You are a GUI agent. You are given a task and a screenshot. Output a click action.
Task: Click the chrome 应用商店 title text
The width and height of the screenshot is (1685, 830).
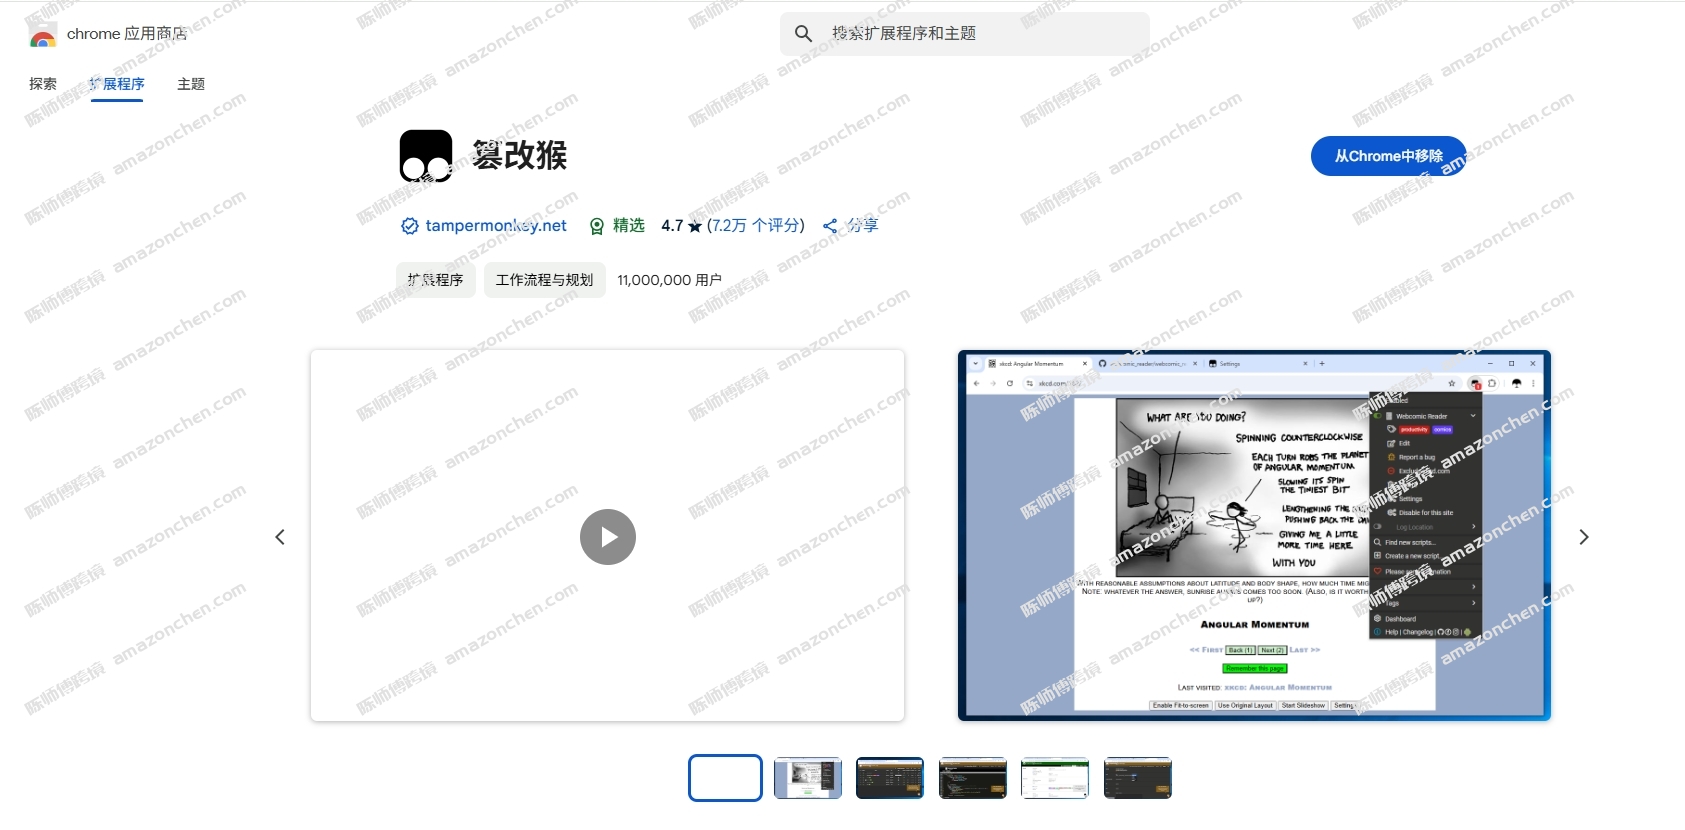(127, 34)
